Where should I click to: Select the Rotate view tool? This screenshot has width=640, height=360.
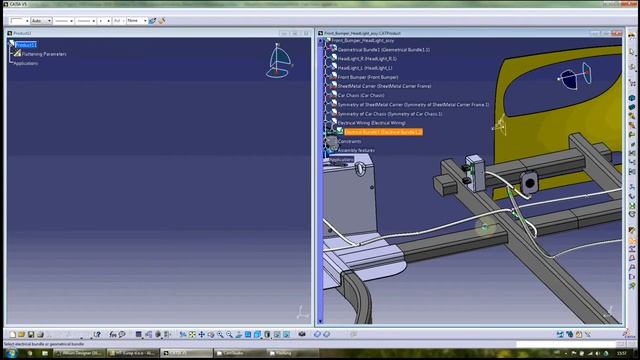(x=211, y=335)
